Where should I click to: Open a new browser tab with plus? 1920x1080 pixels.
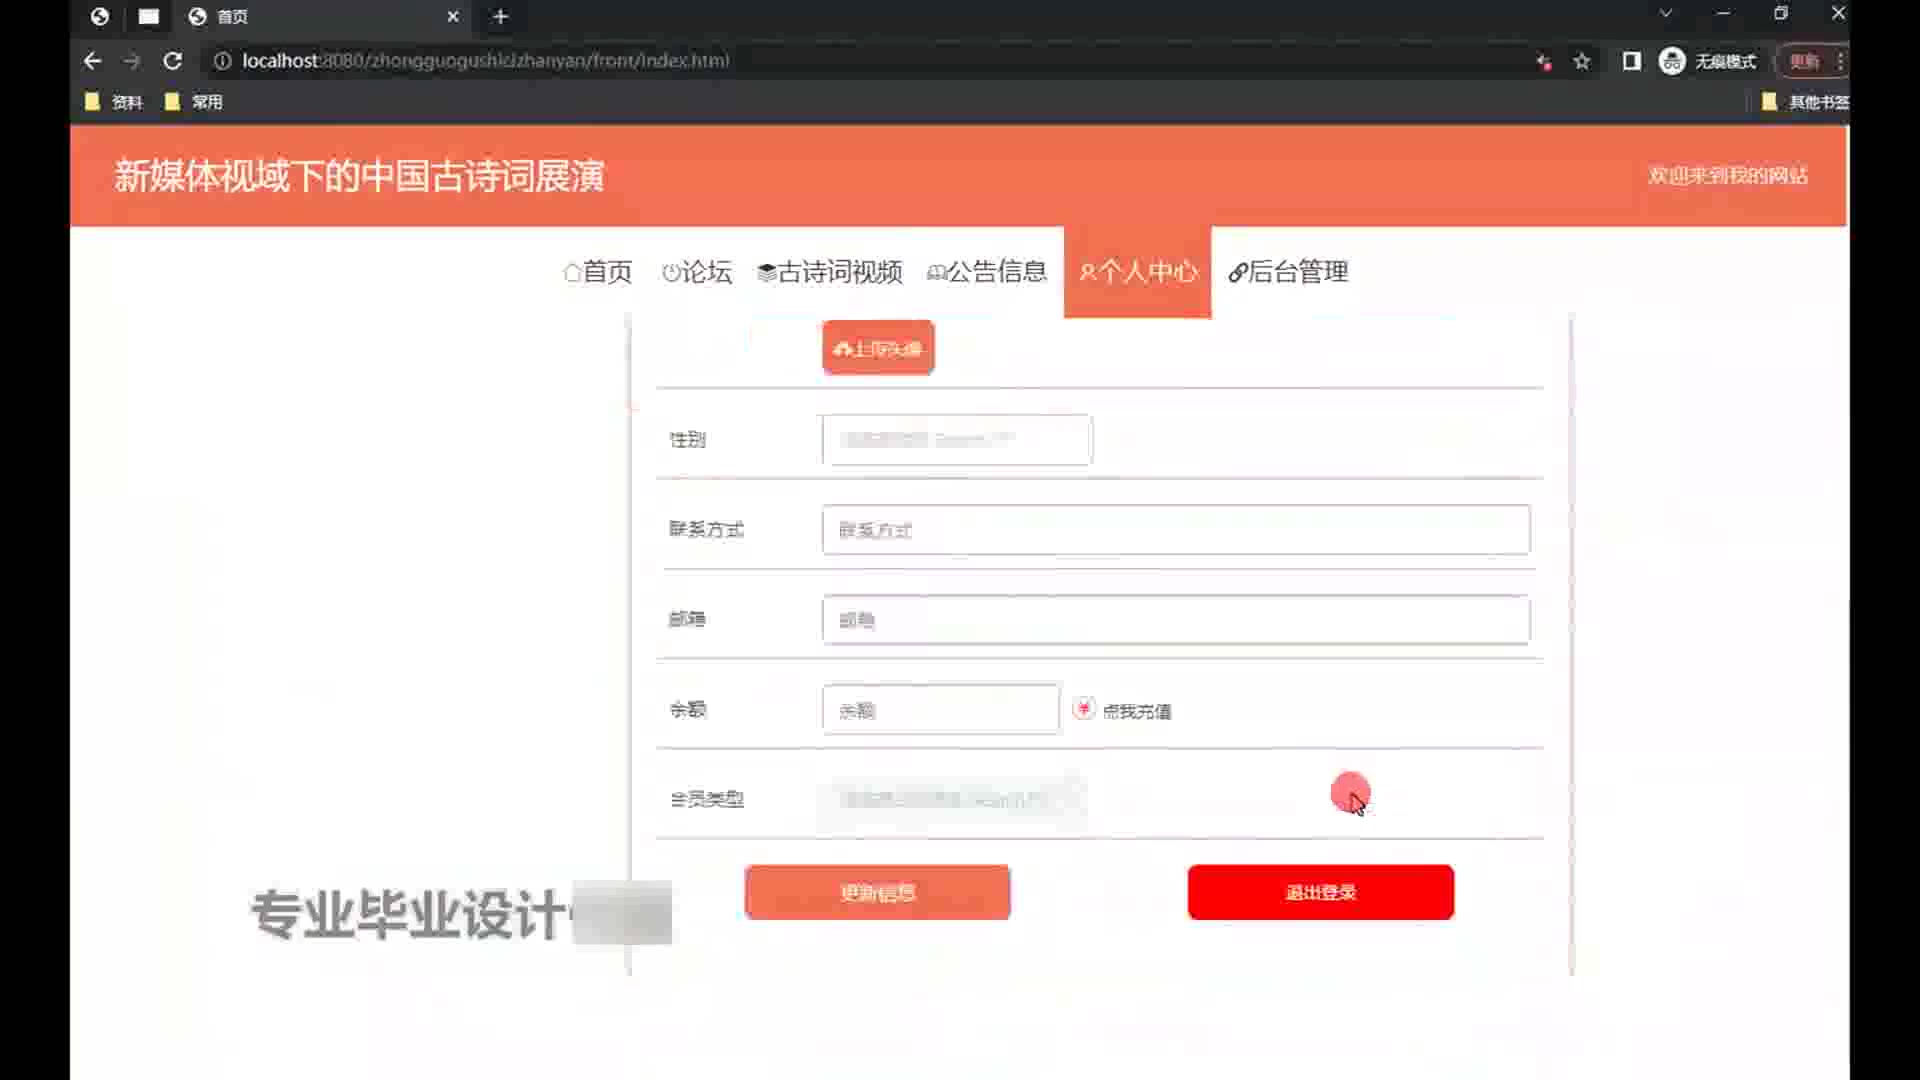click(x=501, y=17)
